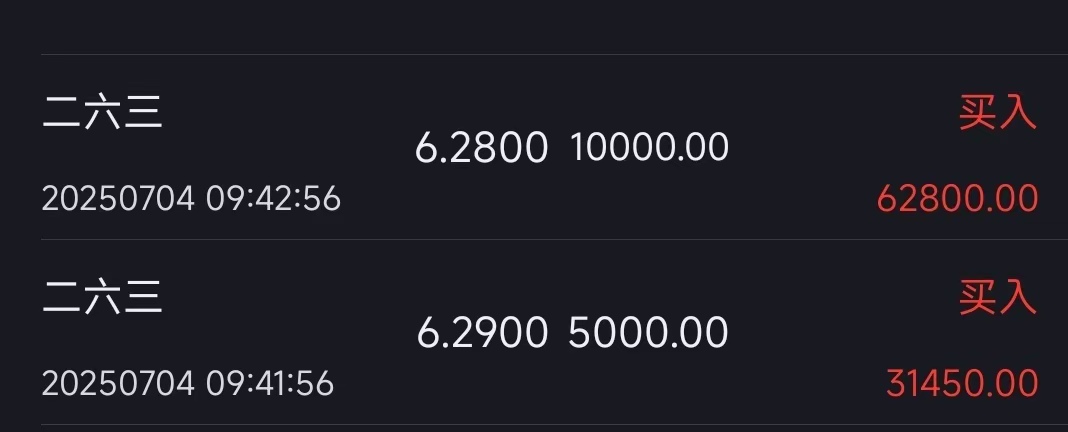
Task: Tap the 20250704 date before 09:42:56
Action: 119,199
